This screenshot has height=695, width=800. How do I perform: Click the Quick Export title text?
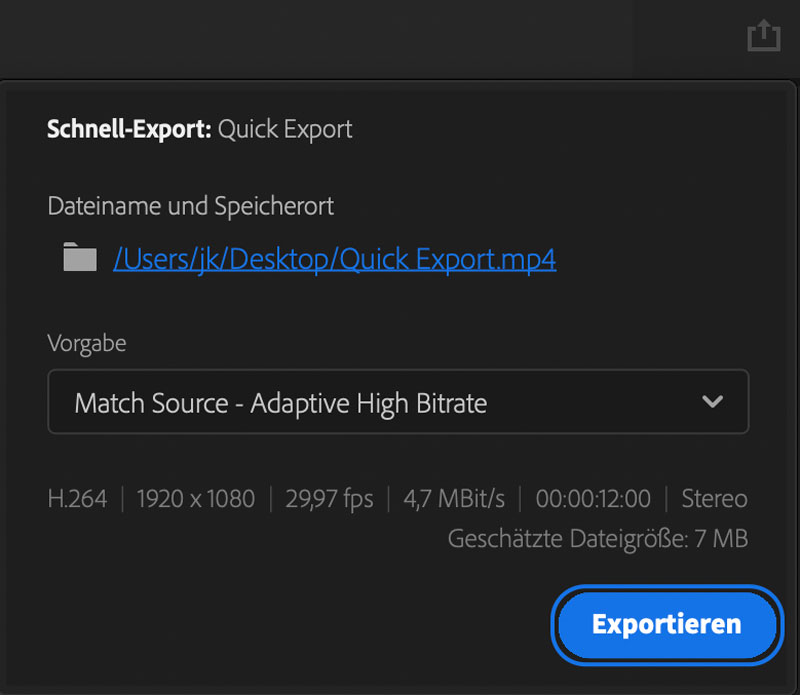tap(283, 128)
